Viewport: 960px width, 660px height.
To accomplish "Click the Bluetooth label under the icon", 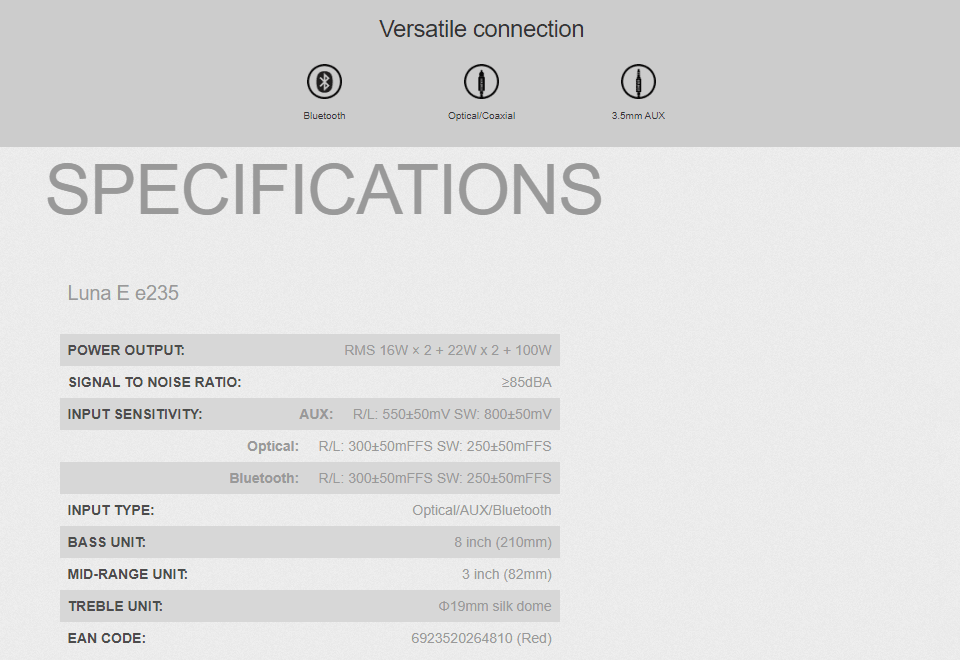I will pos(324,116).
